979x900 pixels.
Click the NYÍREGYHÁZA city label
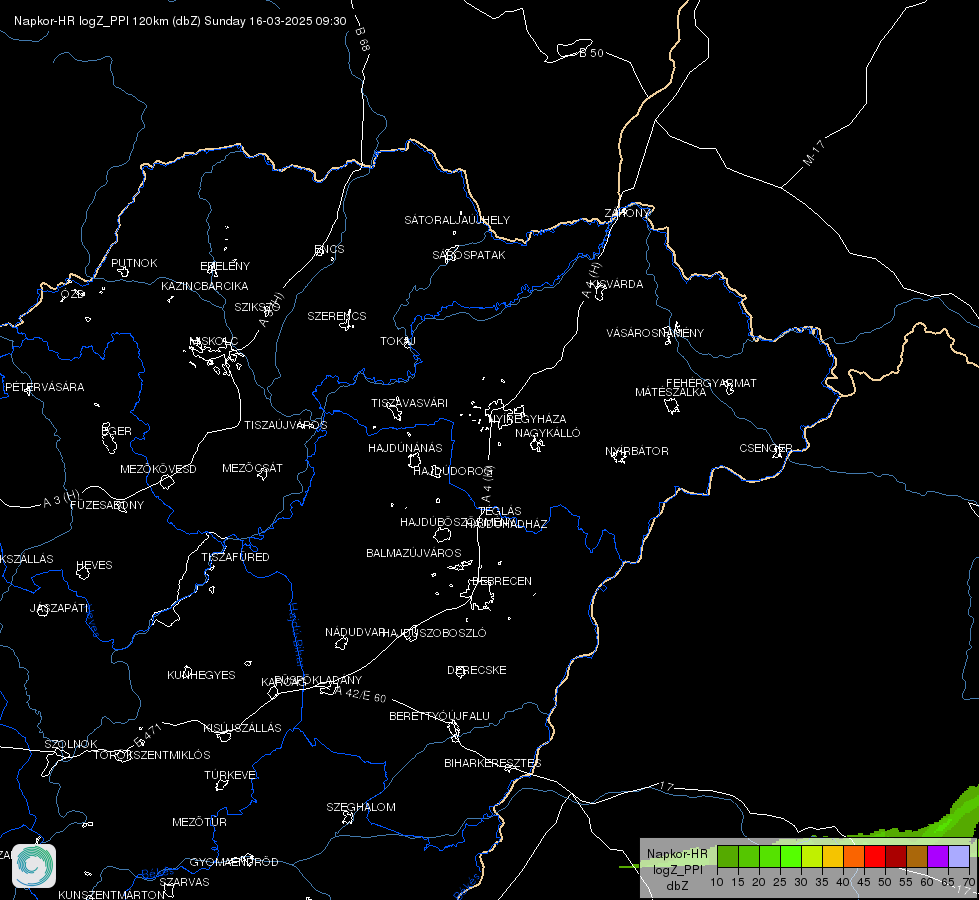pyautogui.click(x=528, y=418)
